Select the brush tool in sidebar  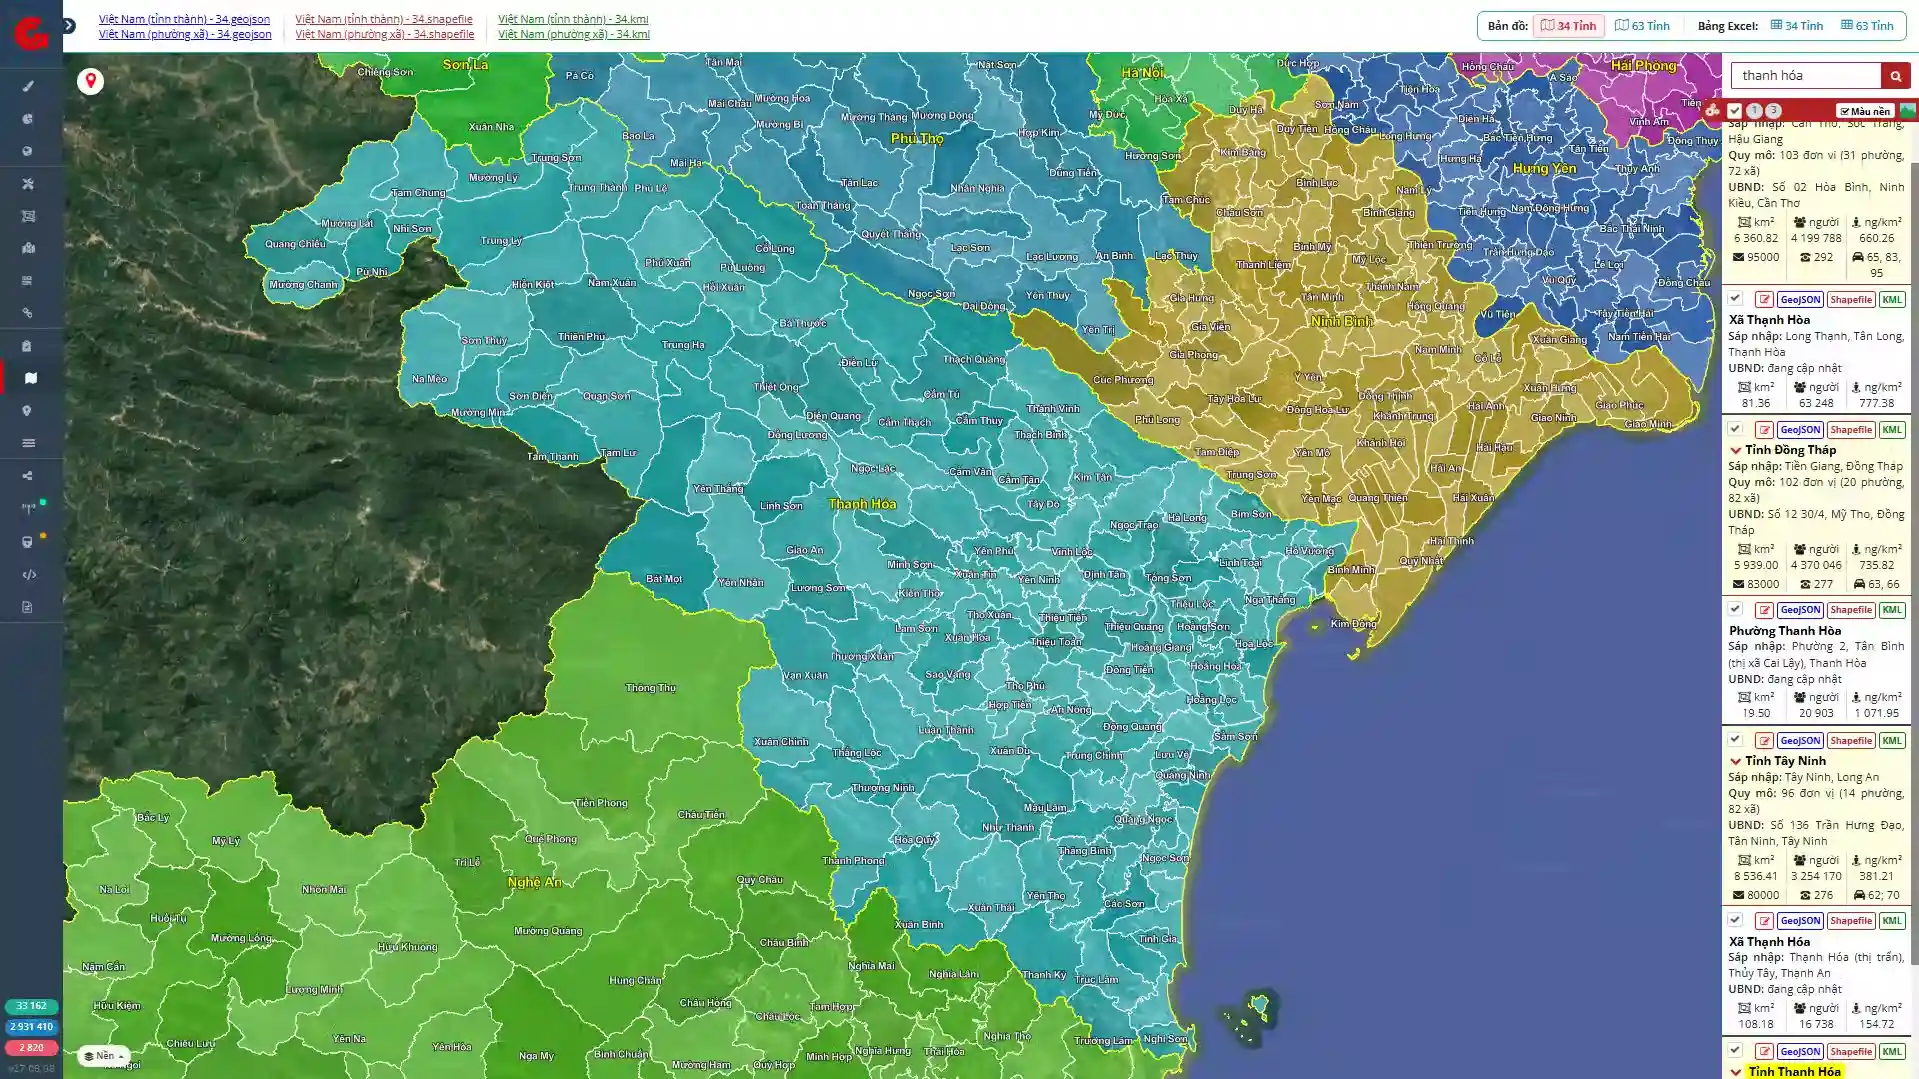[28, 86]
